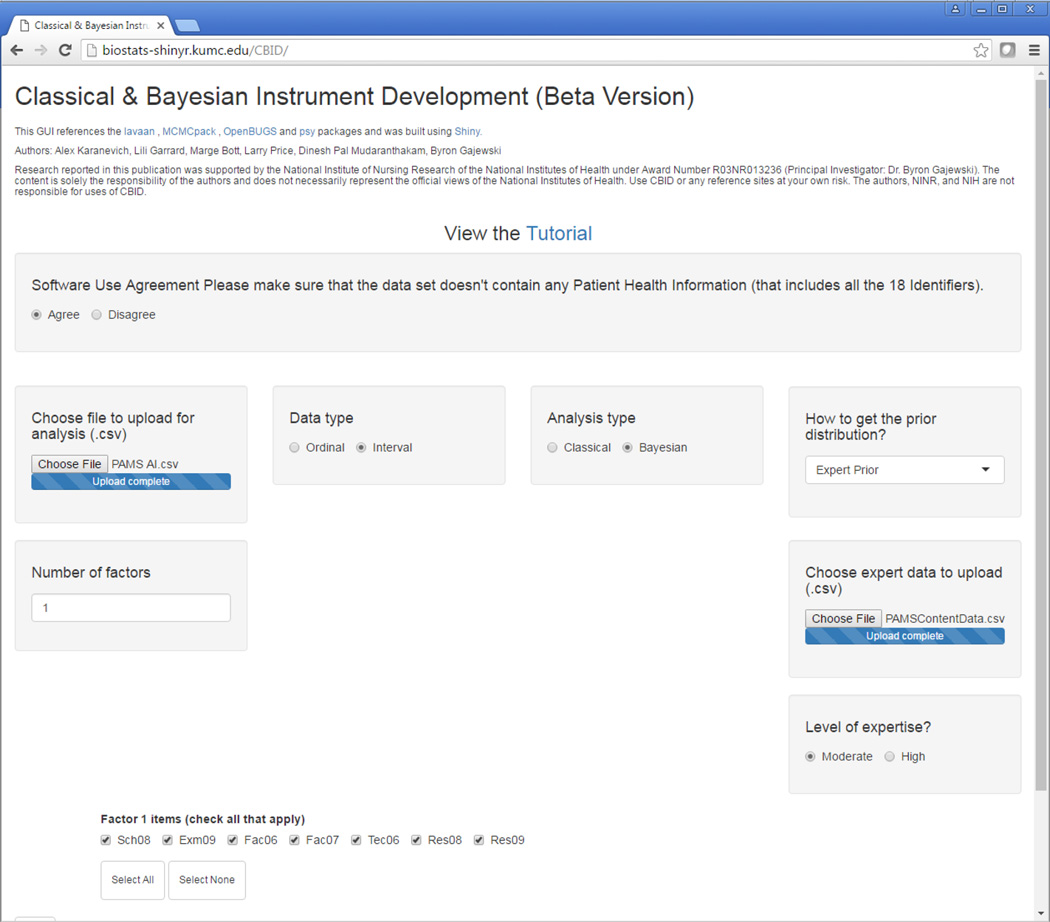
Task: Open the Expert Prior dropdown
Action: (x=904, y=470)
